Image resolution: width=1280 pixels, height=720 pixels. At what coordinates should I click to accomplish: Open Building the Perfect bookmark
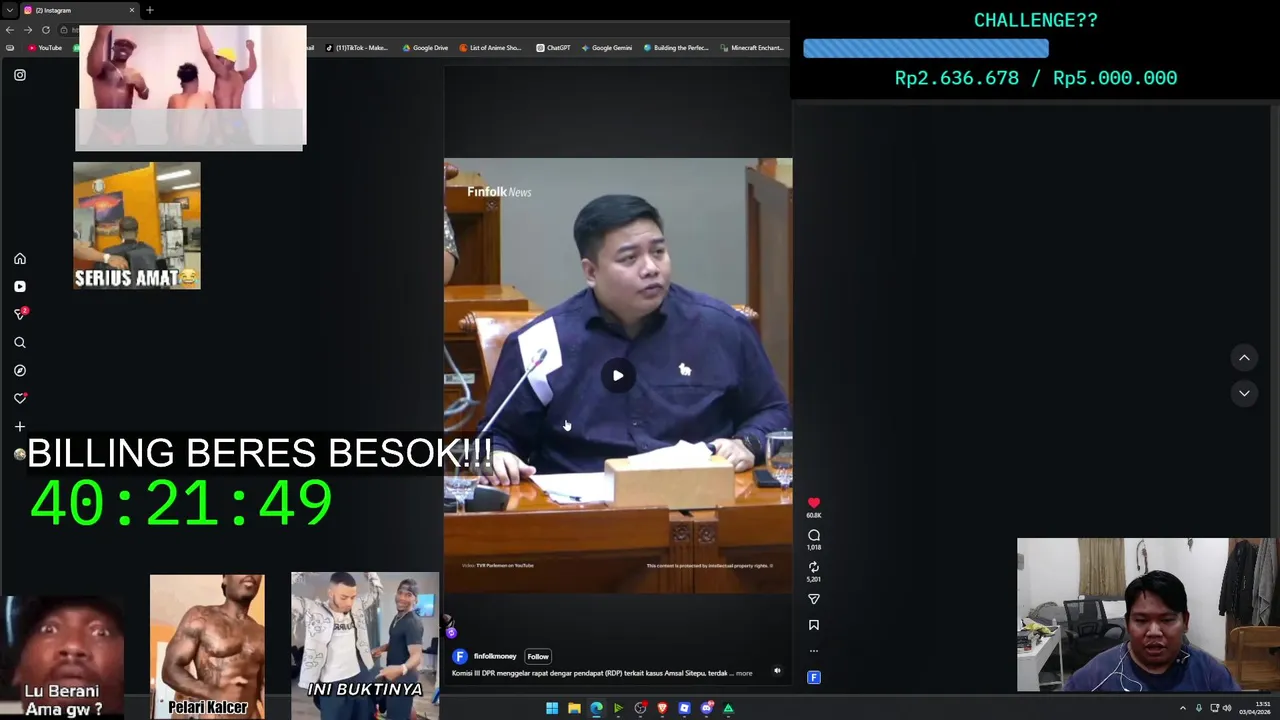pyautogui.click(x=676, y=48)
